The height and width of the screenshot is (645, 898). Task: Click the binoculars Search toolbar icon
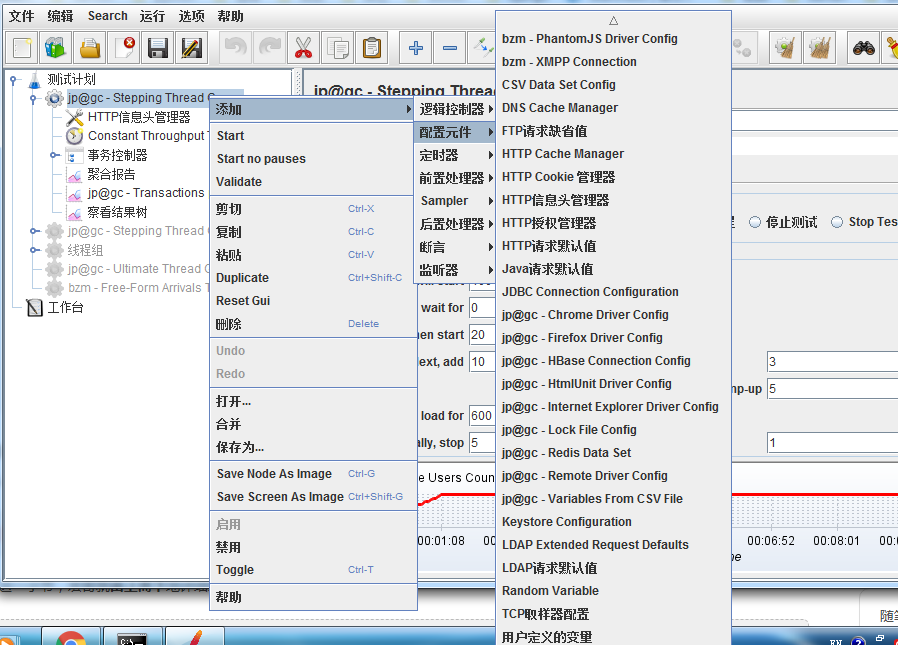[863, 47]
